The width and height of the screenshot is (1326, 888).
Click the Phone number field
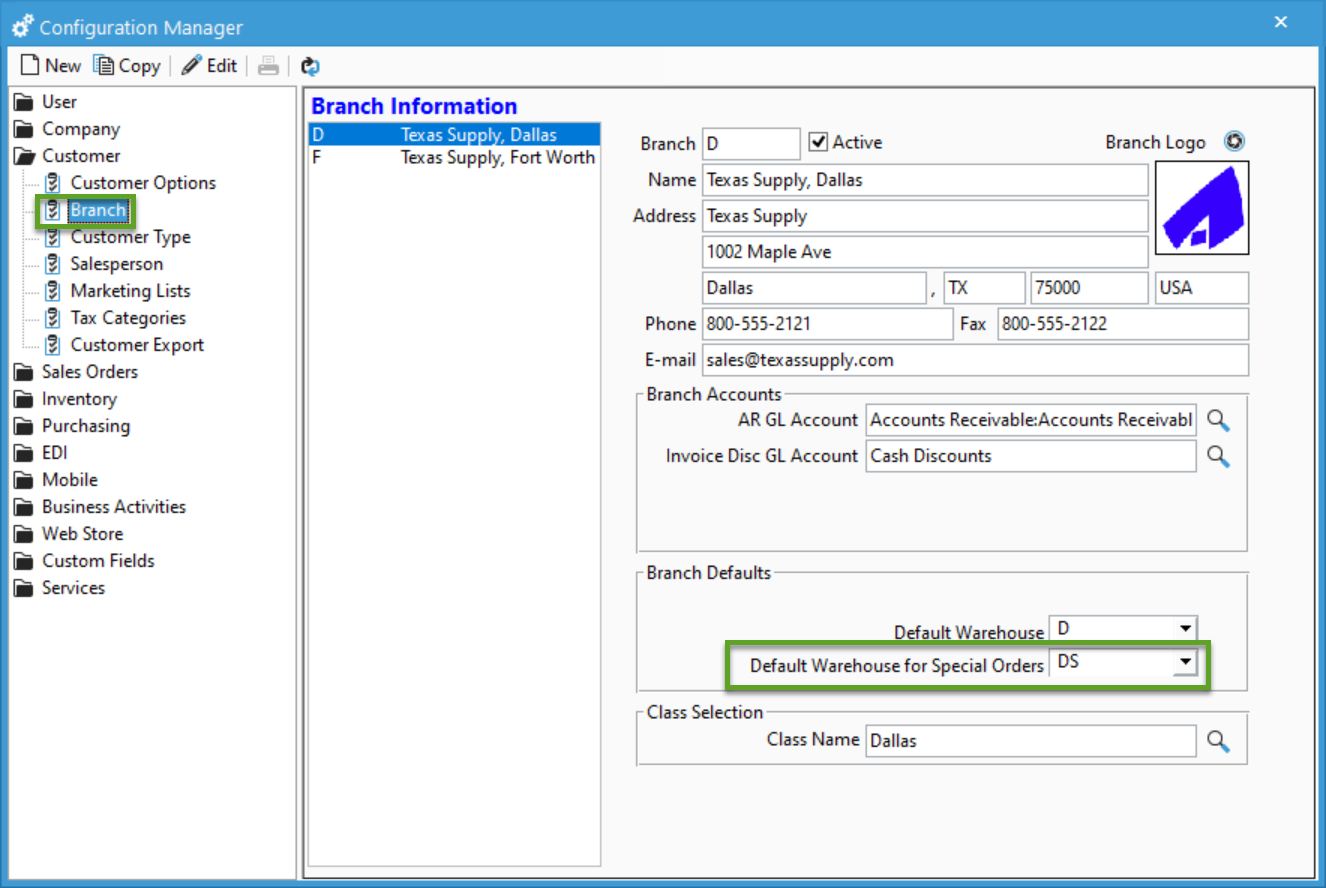click(x=828, y=324)
